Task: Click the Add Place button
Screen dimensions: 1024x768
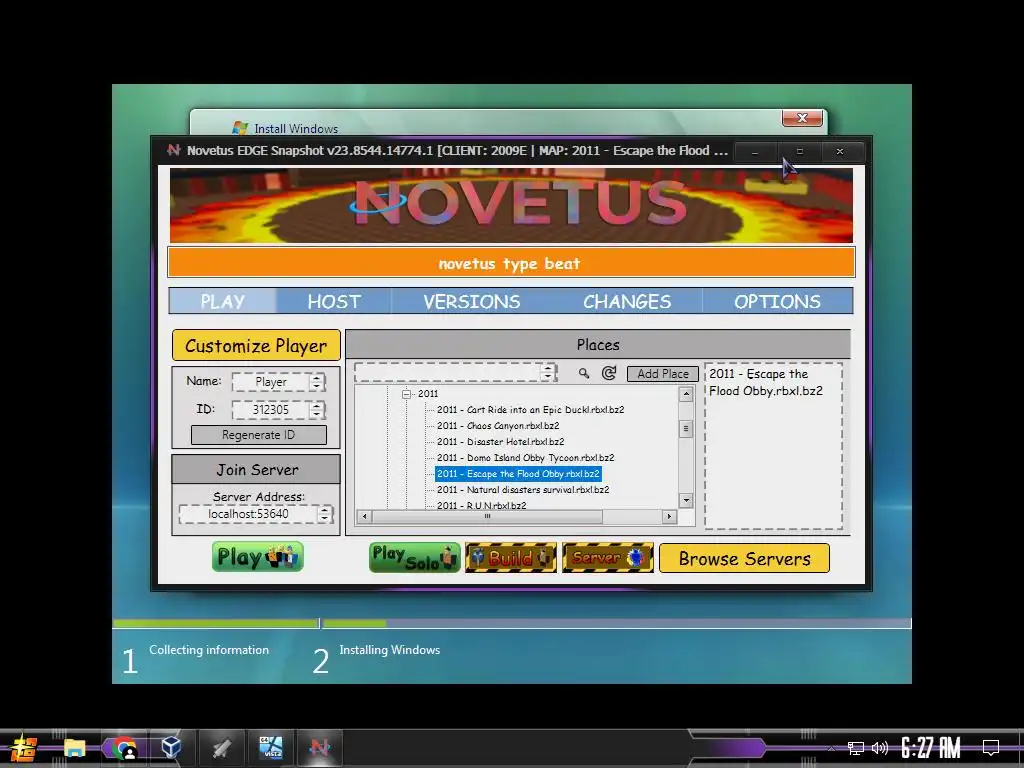Action: tap(662, 374)
